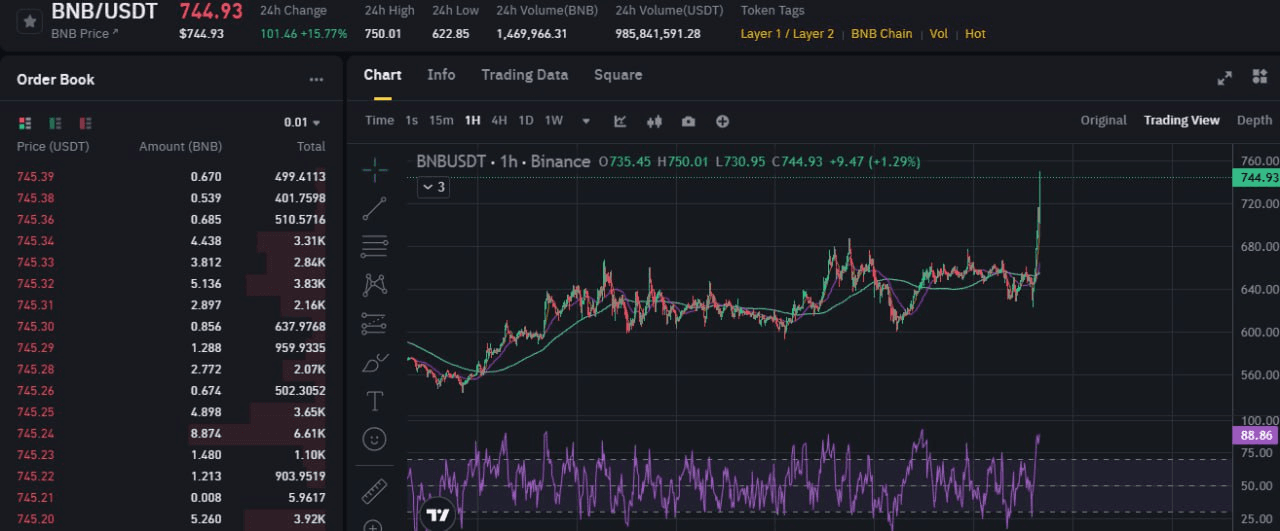The width and height of the screenshot is (1280, 531).
Task: Select the pattern drawing tool
Action: 375,285
